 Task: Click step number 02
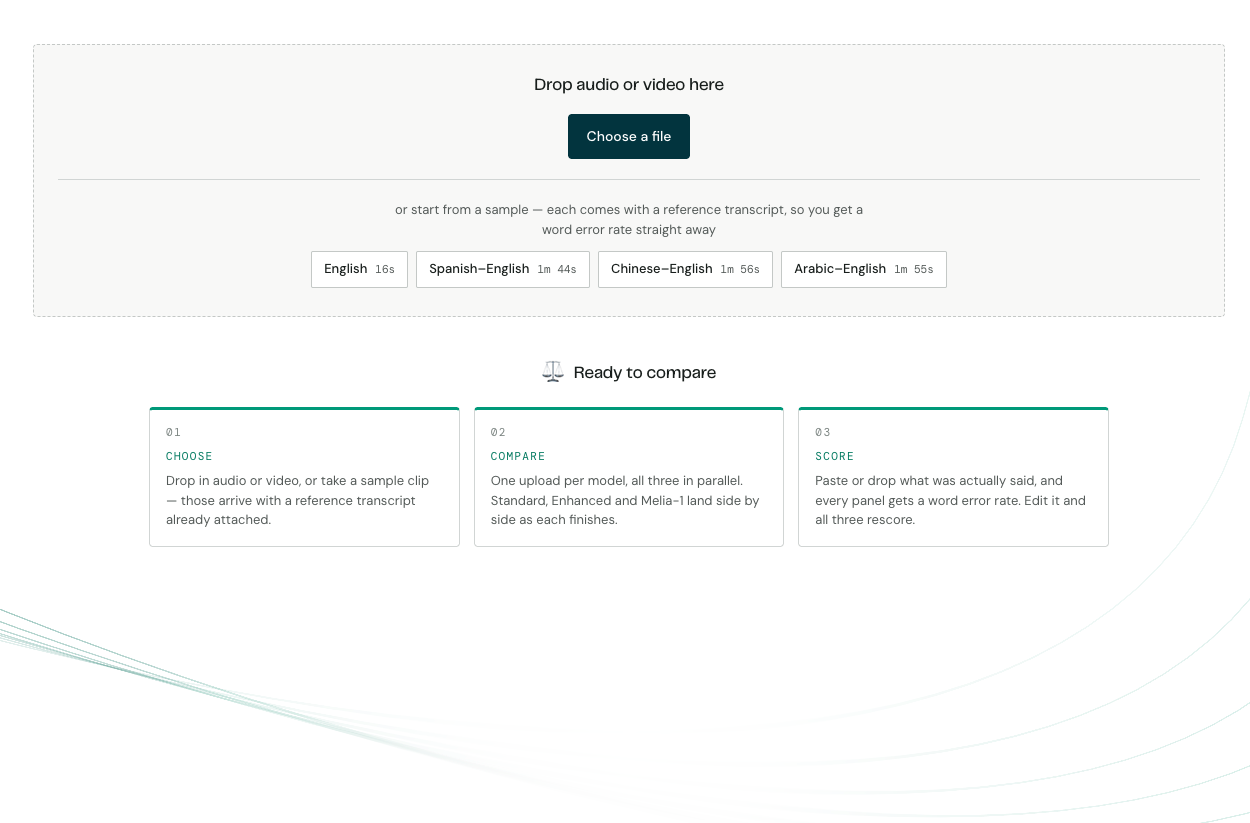click(x=498, y=432)
